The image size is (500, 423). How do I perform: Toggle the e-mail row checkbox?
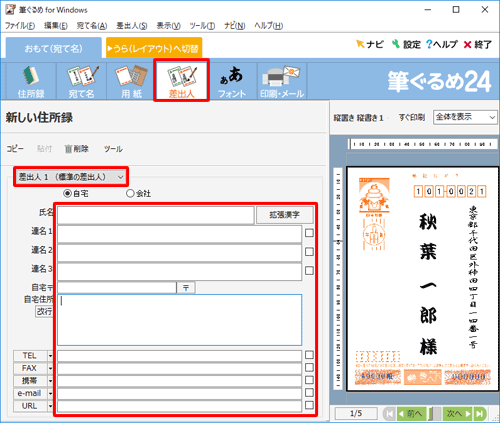click(309, 392)
